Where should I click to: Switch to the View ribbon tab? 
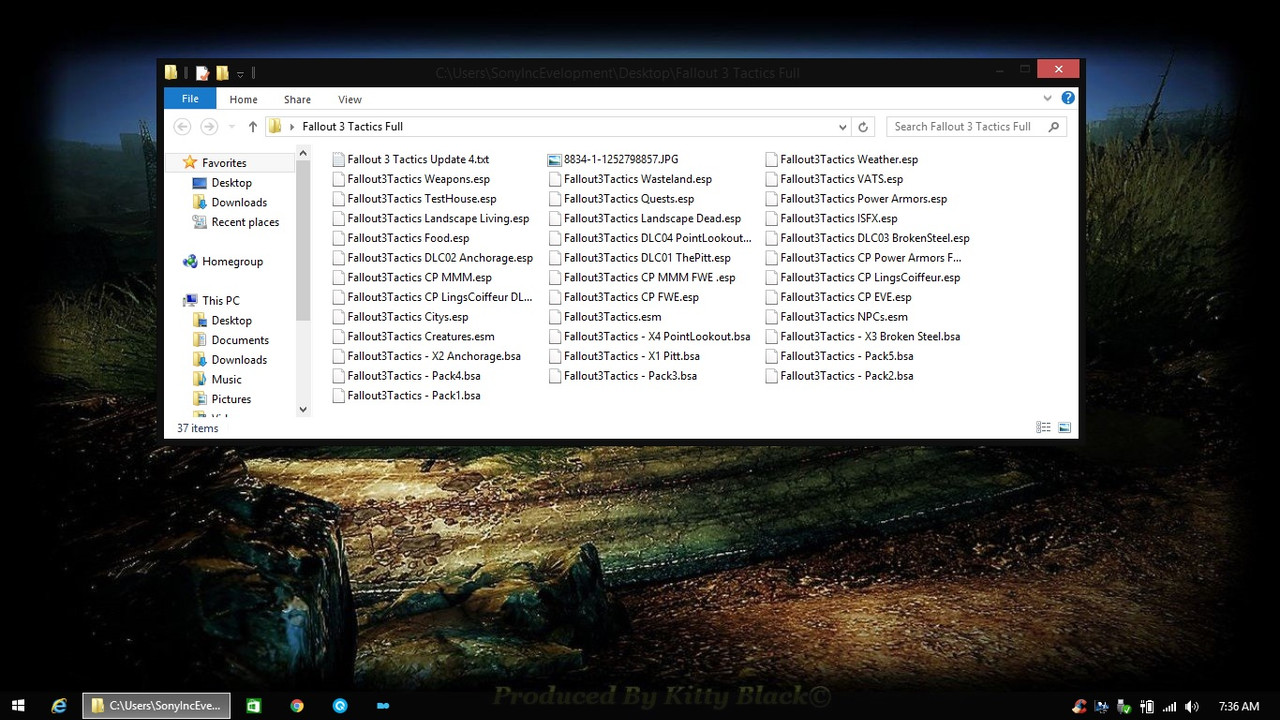[x=350, y=99]
